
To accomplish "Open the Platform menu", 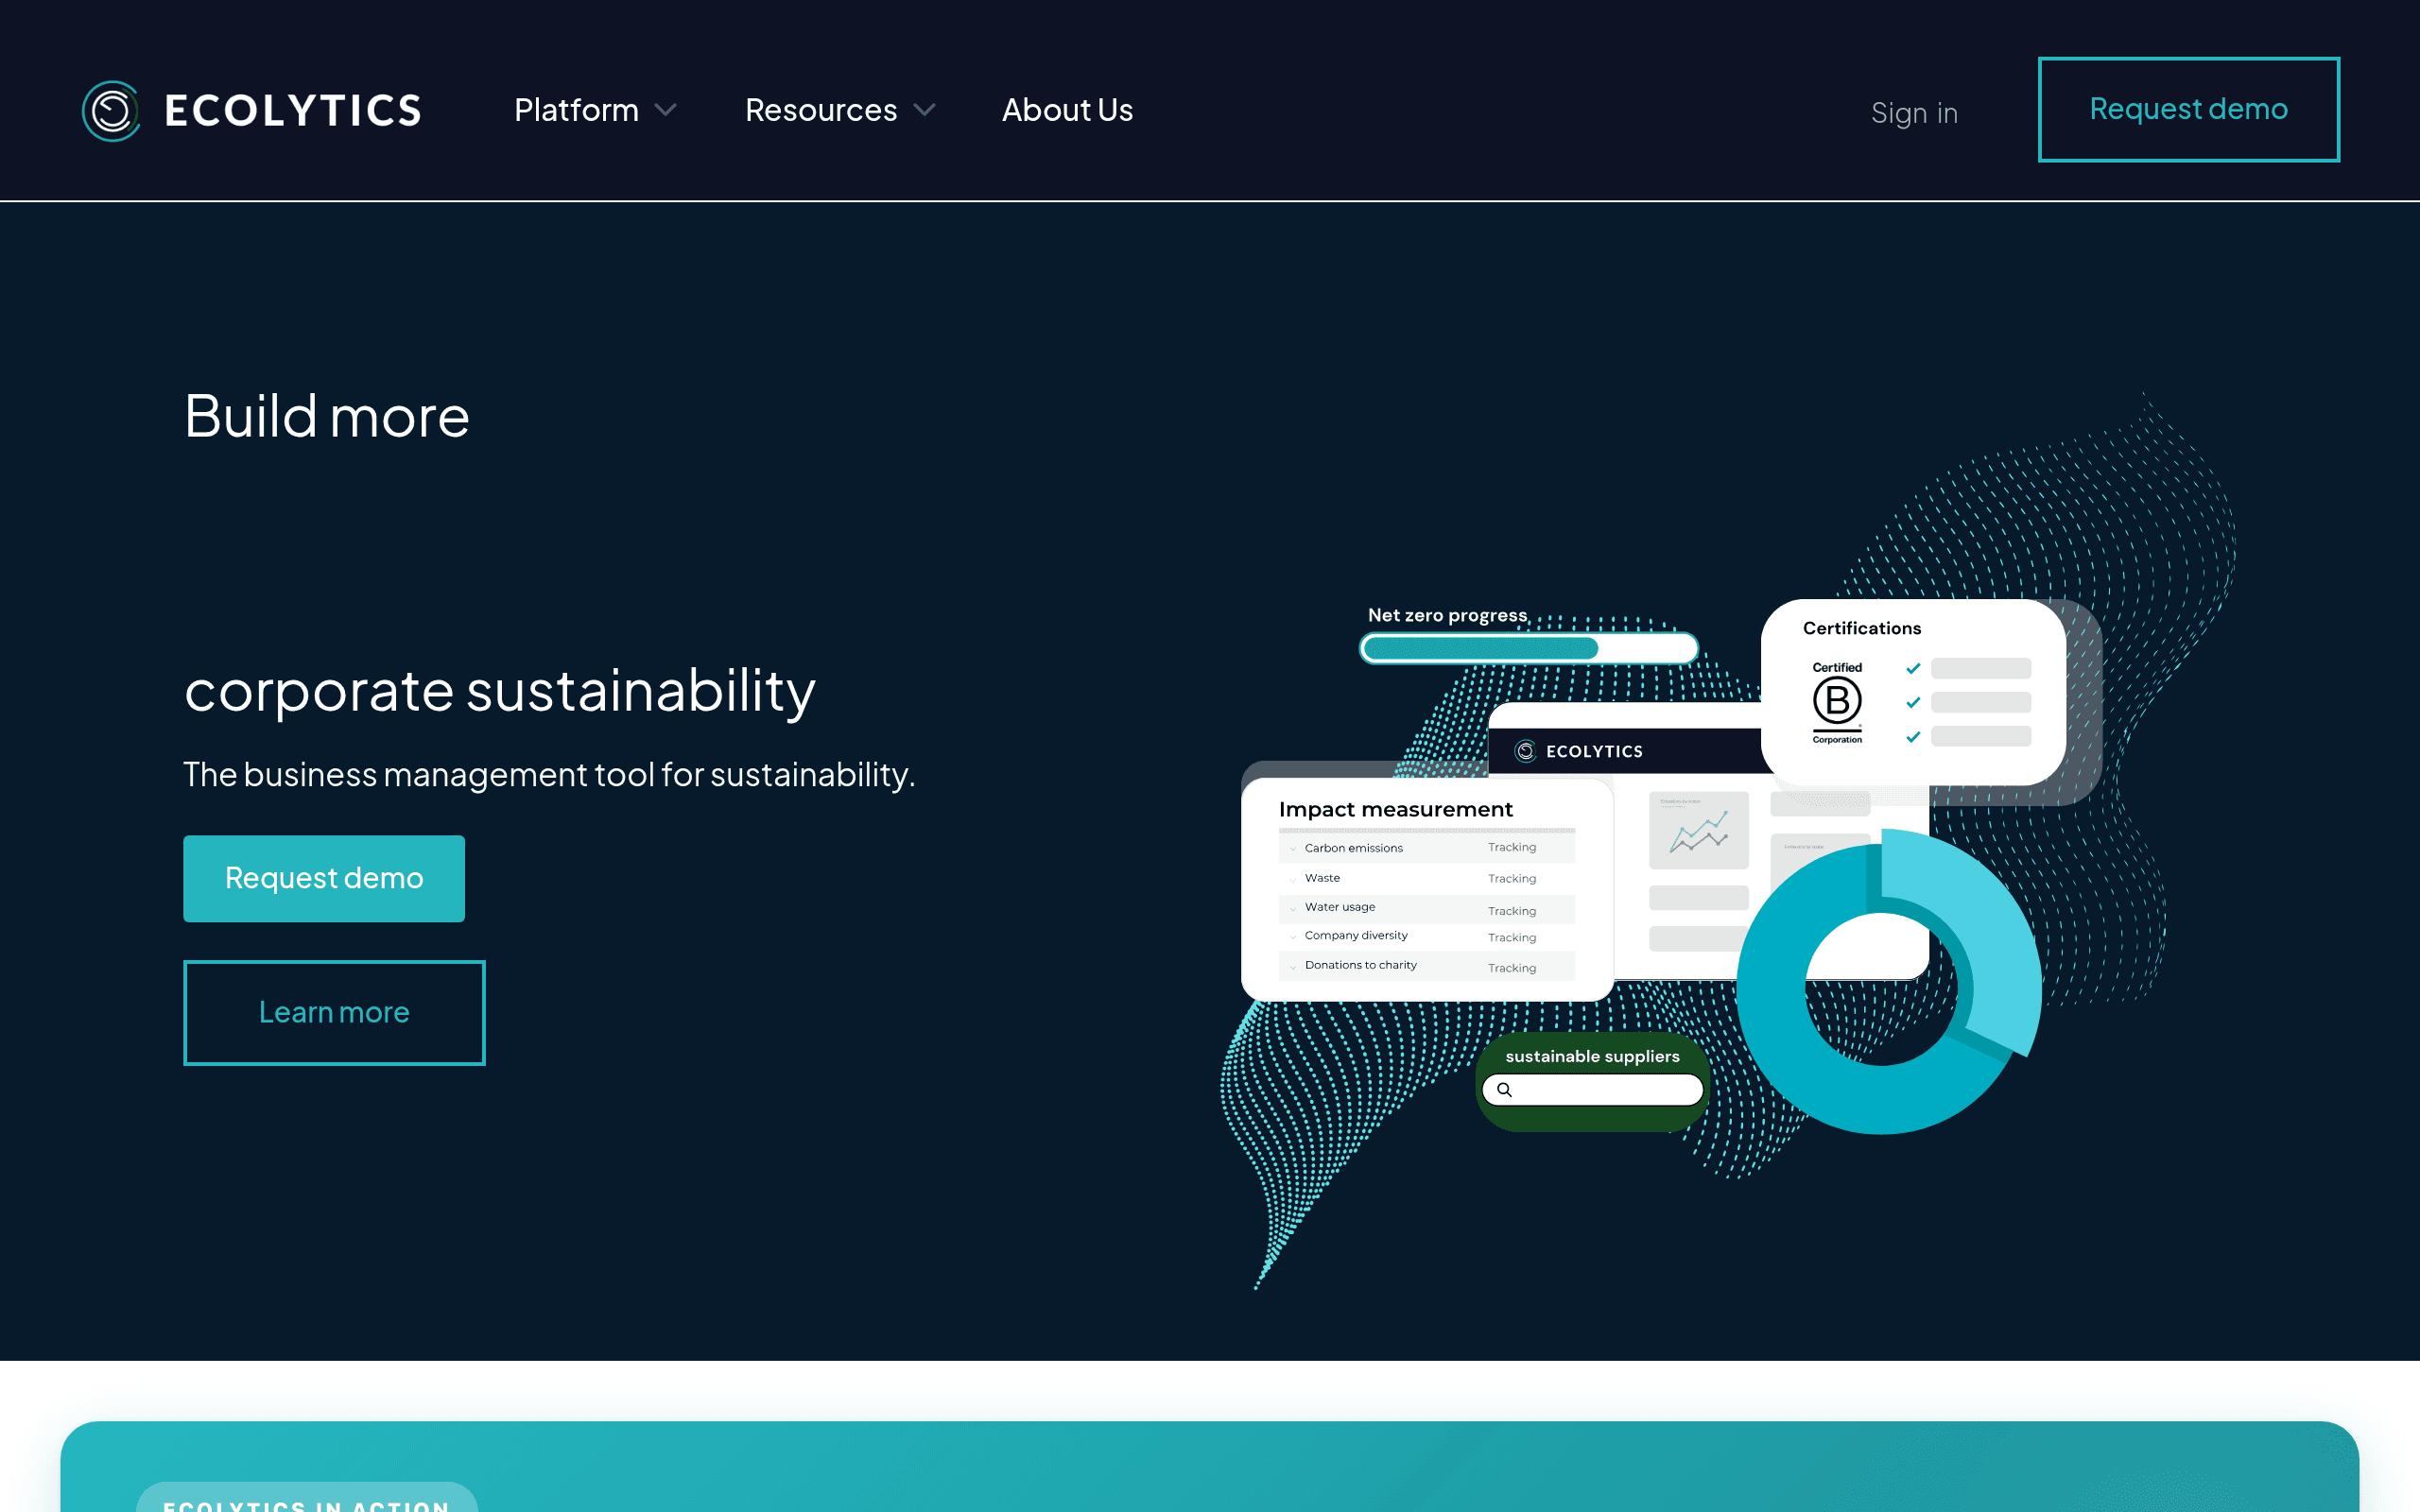I will 576,110.
